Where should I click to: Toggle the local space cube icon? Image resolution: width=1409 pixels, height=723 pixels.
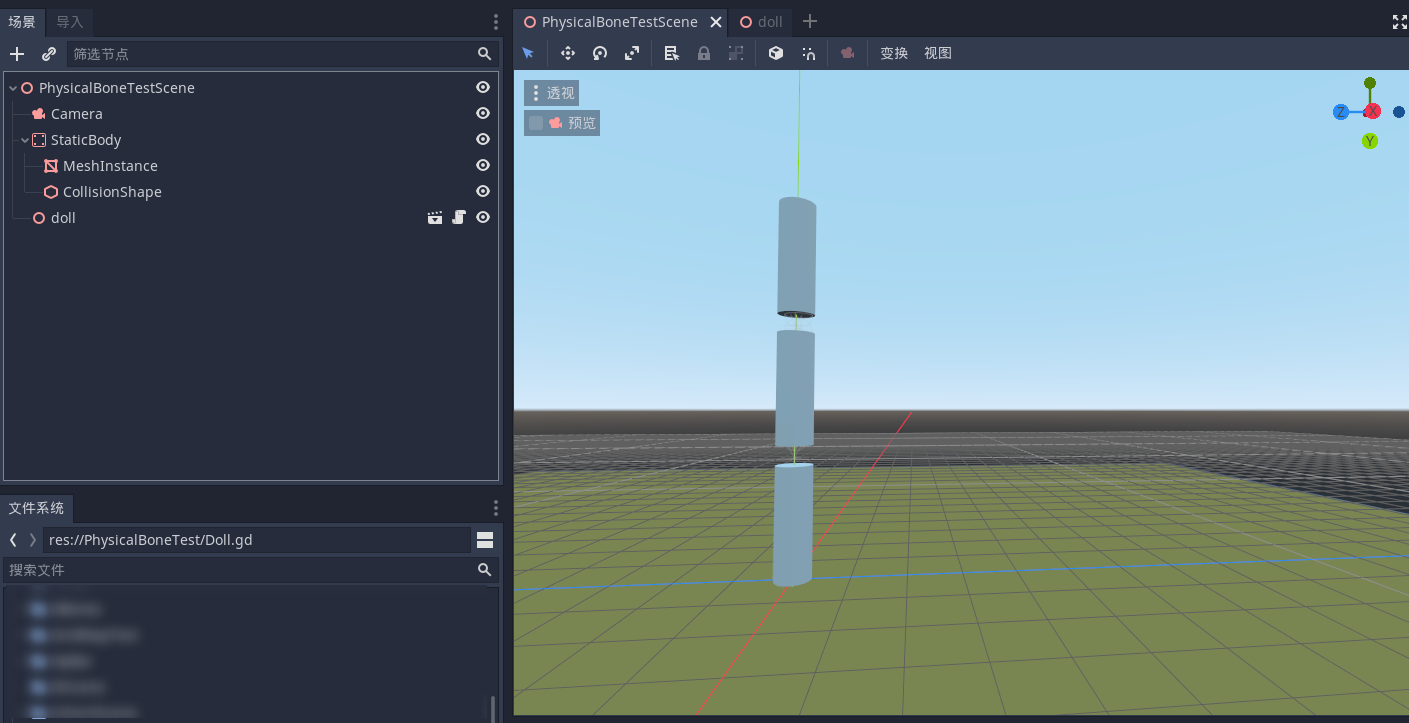coord(776,53)
